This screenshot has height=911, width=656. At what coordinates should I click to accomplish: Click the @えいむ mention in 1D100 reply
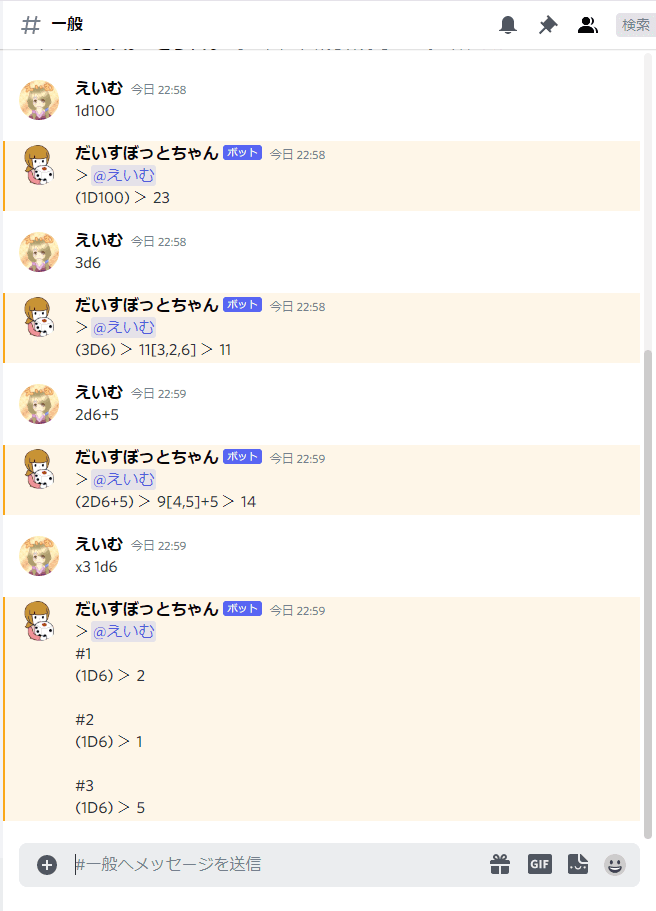tap(124, 175)
